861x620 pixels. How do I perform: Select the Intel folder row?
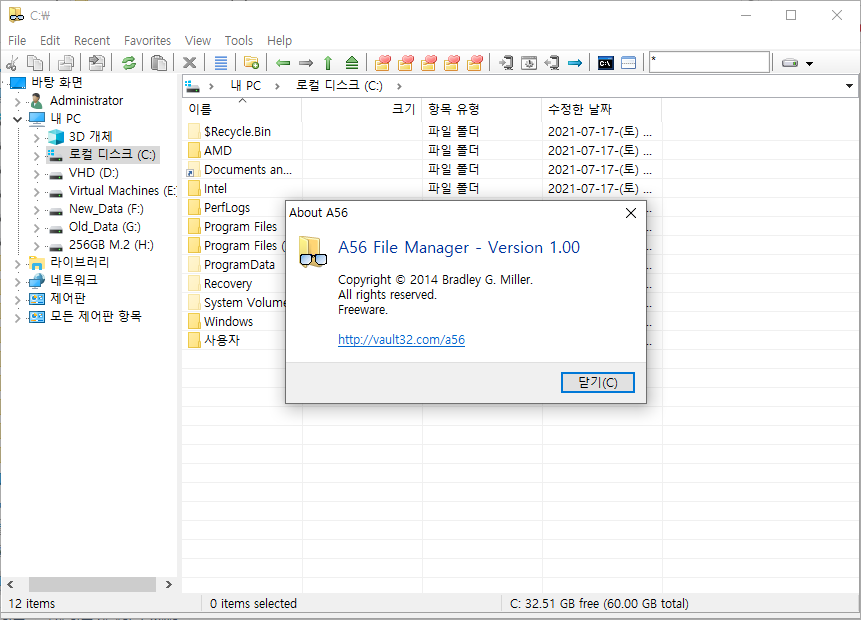click(423, 188)
